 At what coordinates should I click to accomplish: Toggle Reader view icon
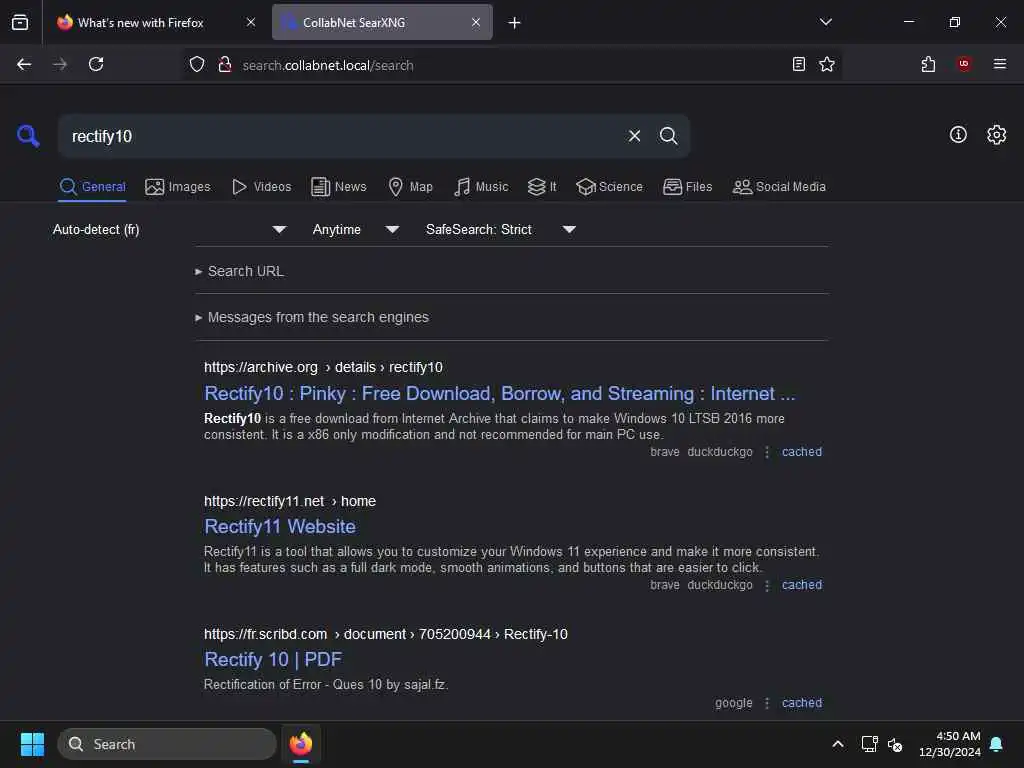(x=798, y=64)
